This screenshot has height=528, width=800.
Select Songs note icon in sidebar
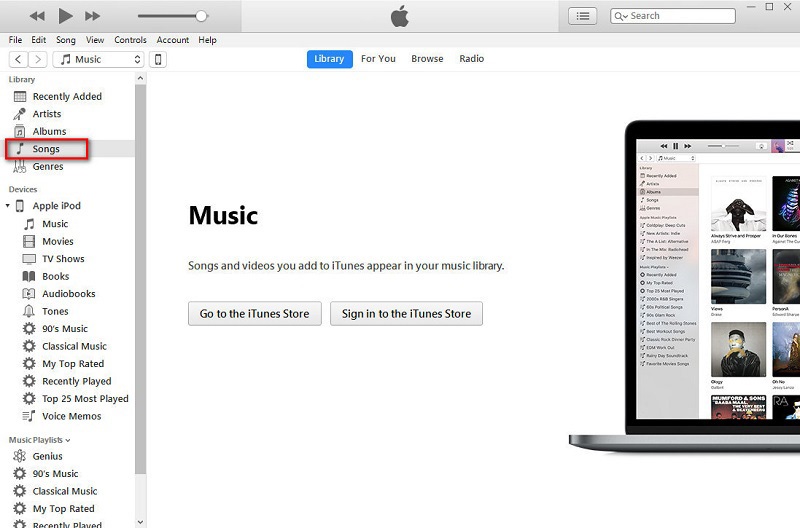(20, 148)
